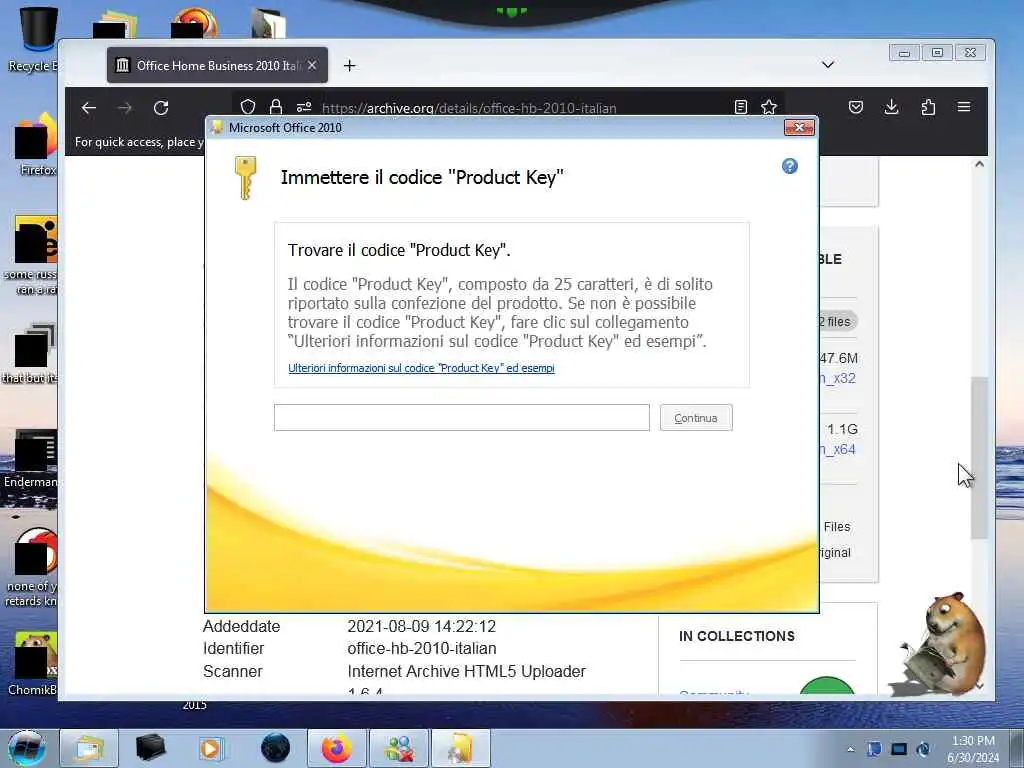Click the Firefox taskbar button
This screenshot has width=1024, height=768.
(337, 748)
